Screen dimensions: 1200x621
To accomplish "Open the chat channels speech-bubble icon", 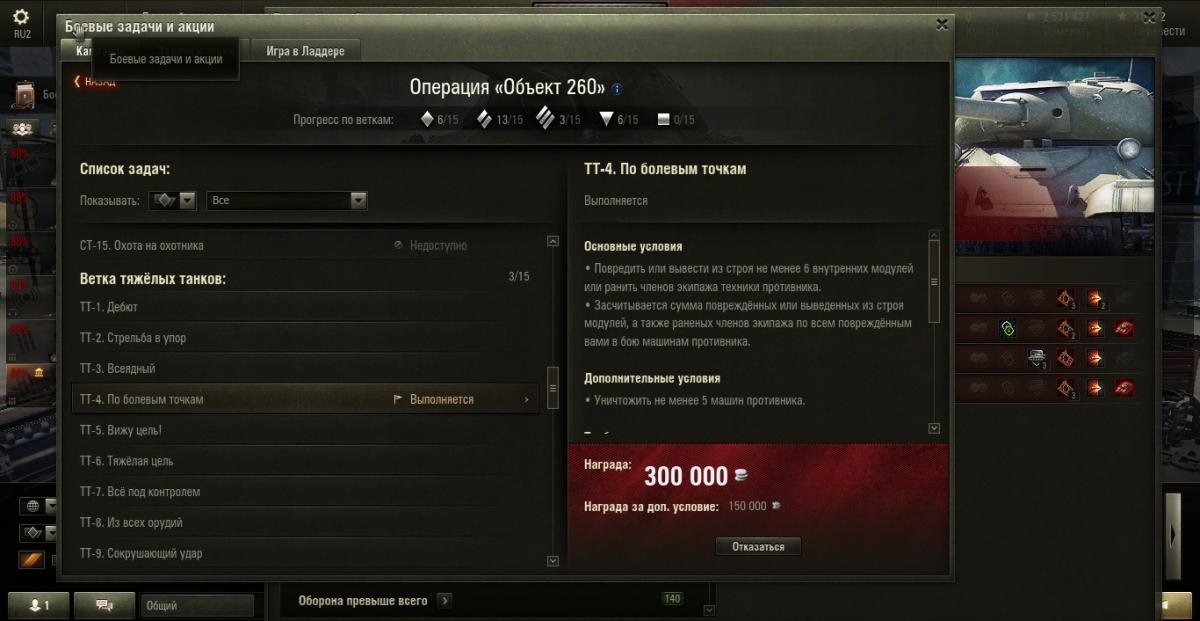I will (x=103, y=605).
